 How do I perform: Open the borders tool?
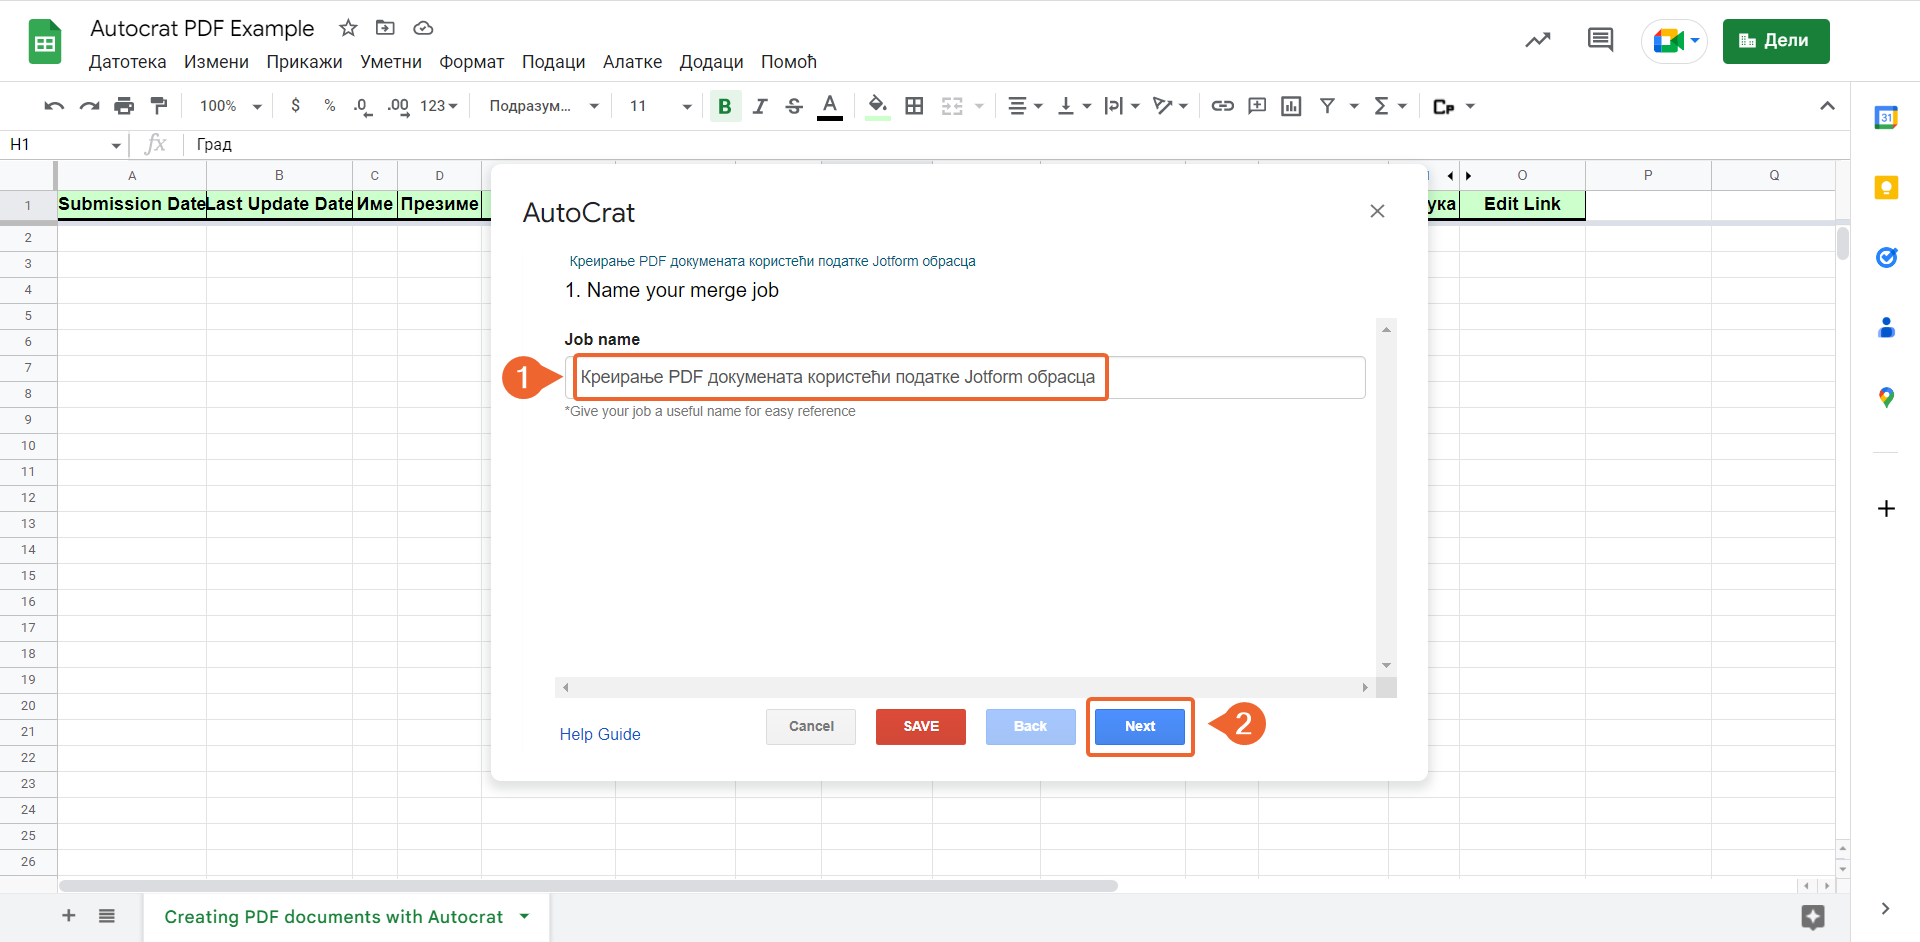click(x=914, y=106)
